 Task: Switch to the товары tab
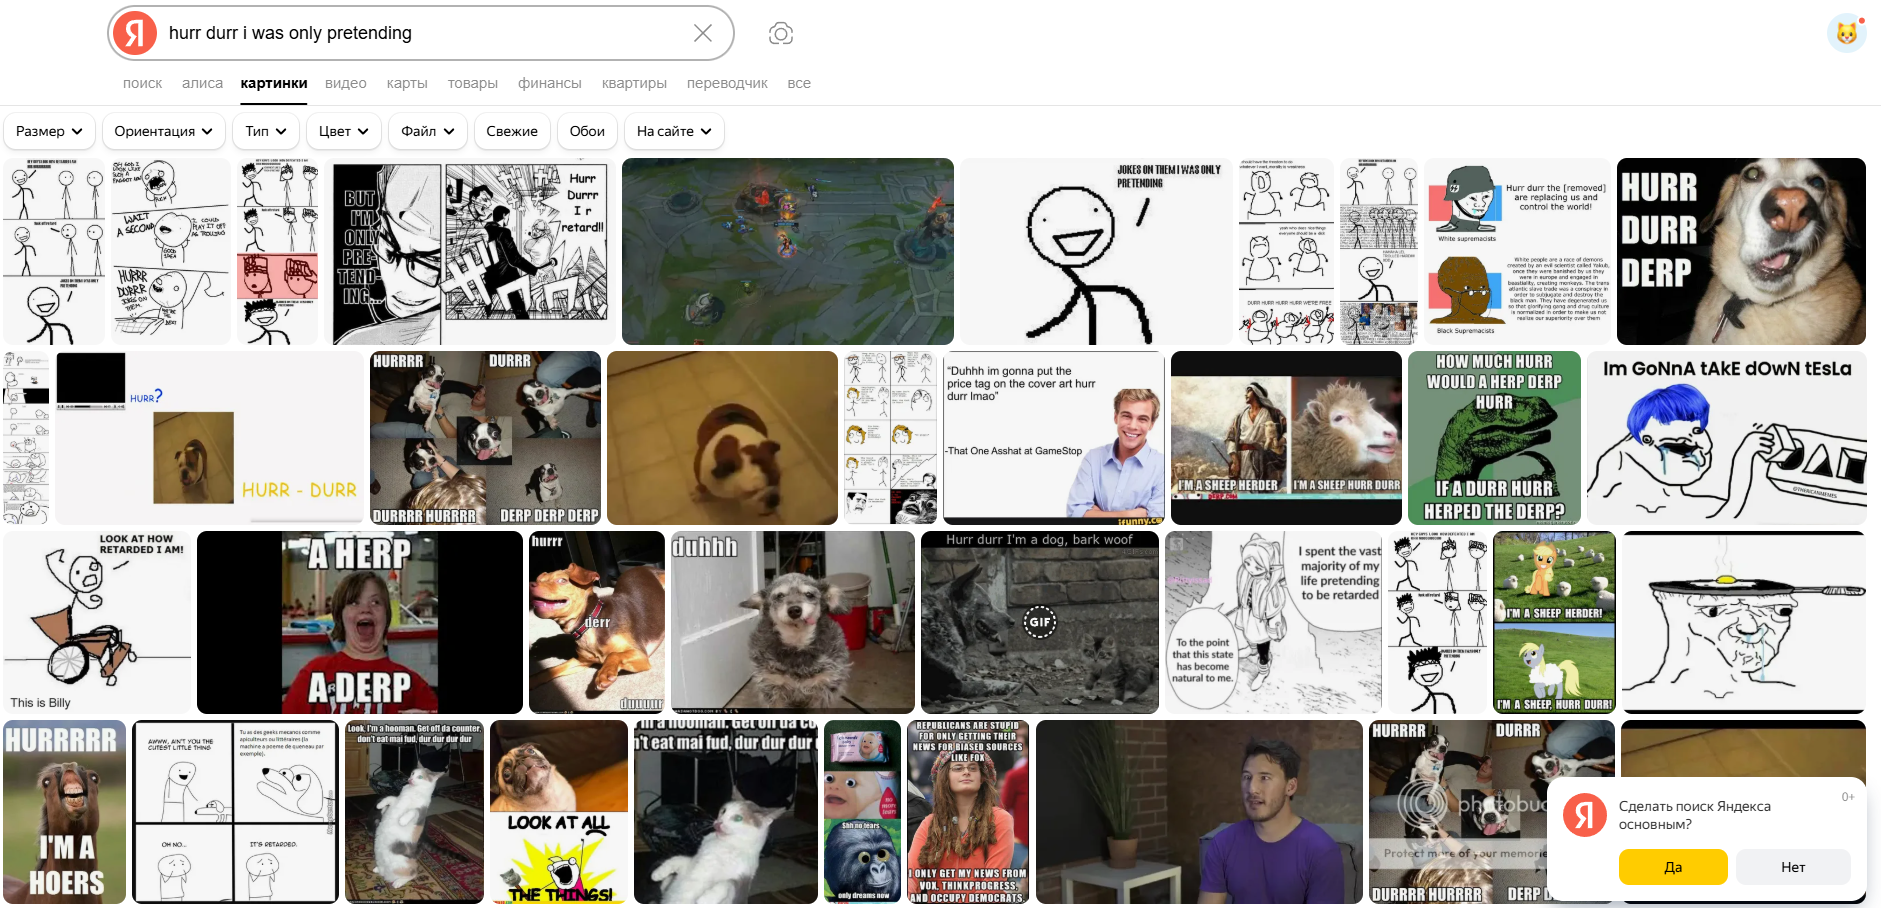click(473, 83)
